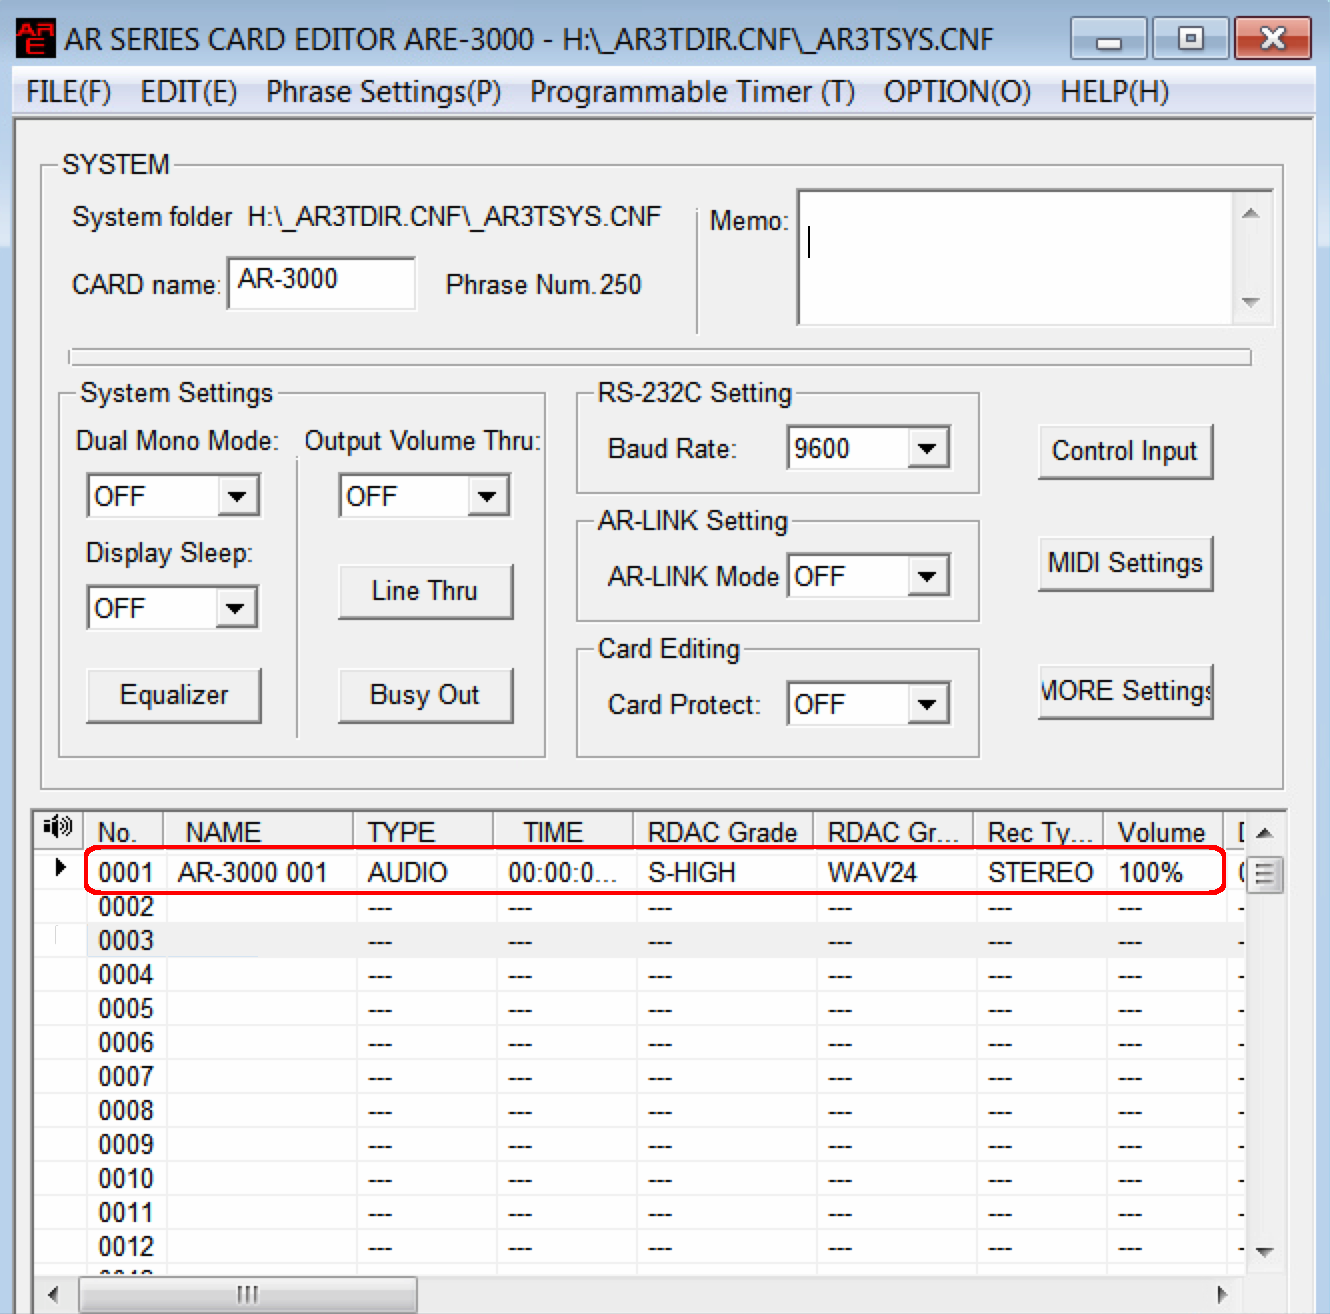Click the Volume column header
The height and width of the screenshot is (1314, 1330).
click(x=1163, y=832)
